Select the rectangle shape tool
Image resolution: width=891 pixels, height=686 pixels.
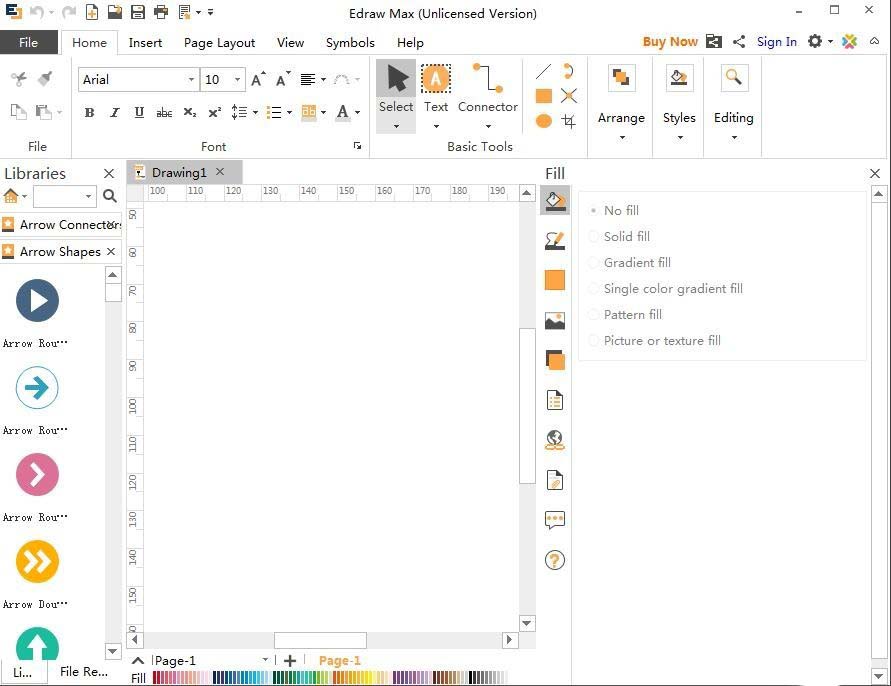point(544,96)
